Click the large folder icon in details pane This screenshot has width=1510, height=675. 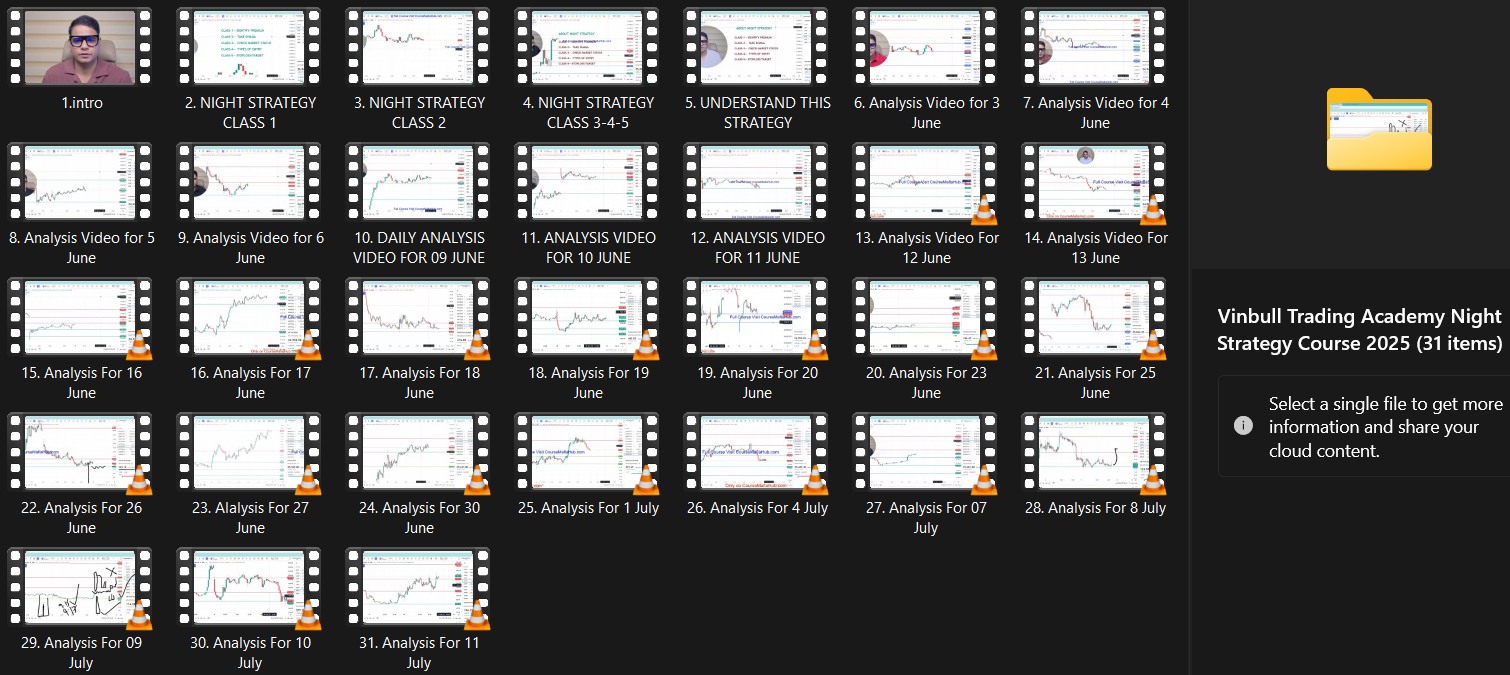[1379, 130]
